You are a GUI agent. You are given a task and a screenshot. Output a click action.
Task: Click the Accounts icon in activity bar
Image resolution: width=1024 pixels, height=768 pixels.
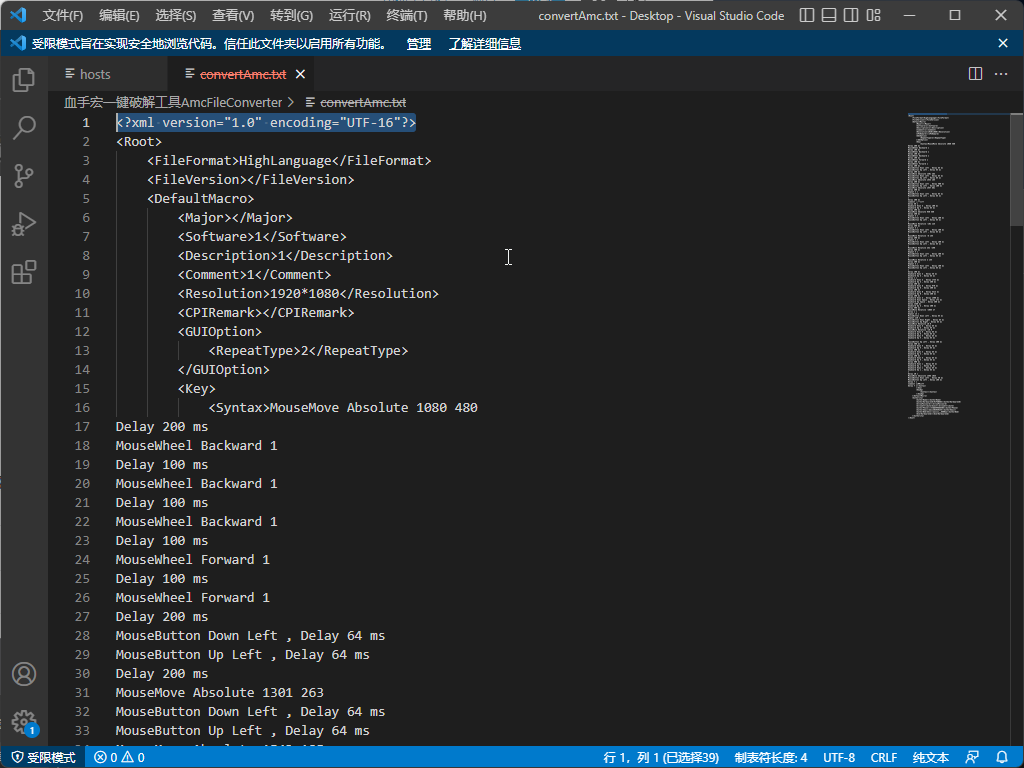point(24,674)
